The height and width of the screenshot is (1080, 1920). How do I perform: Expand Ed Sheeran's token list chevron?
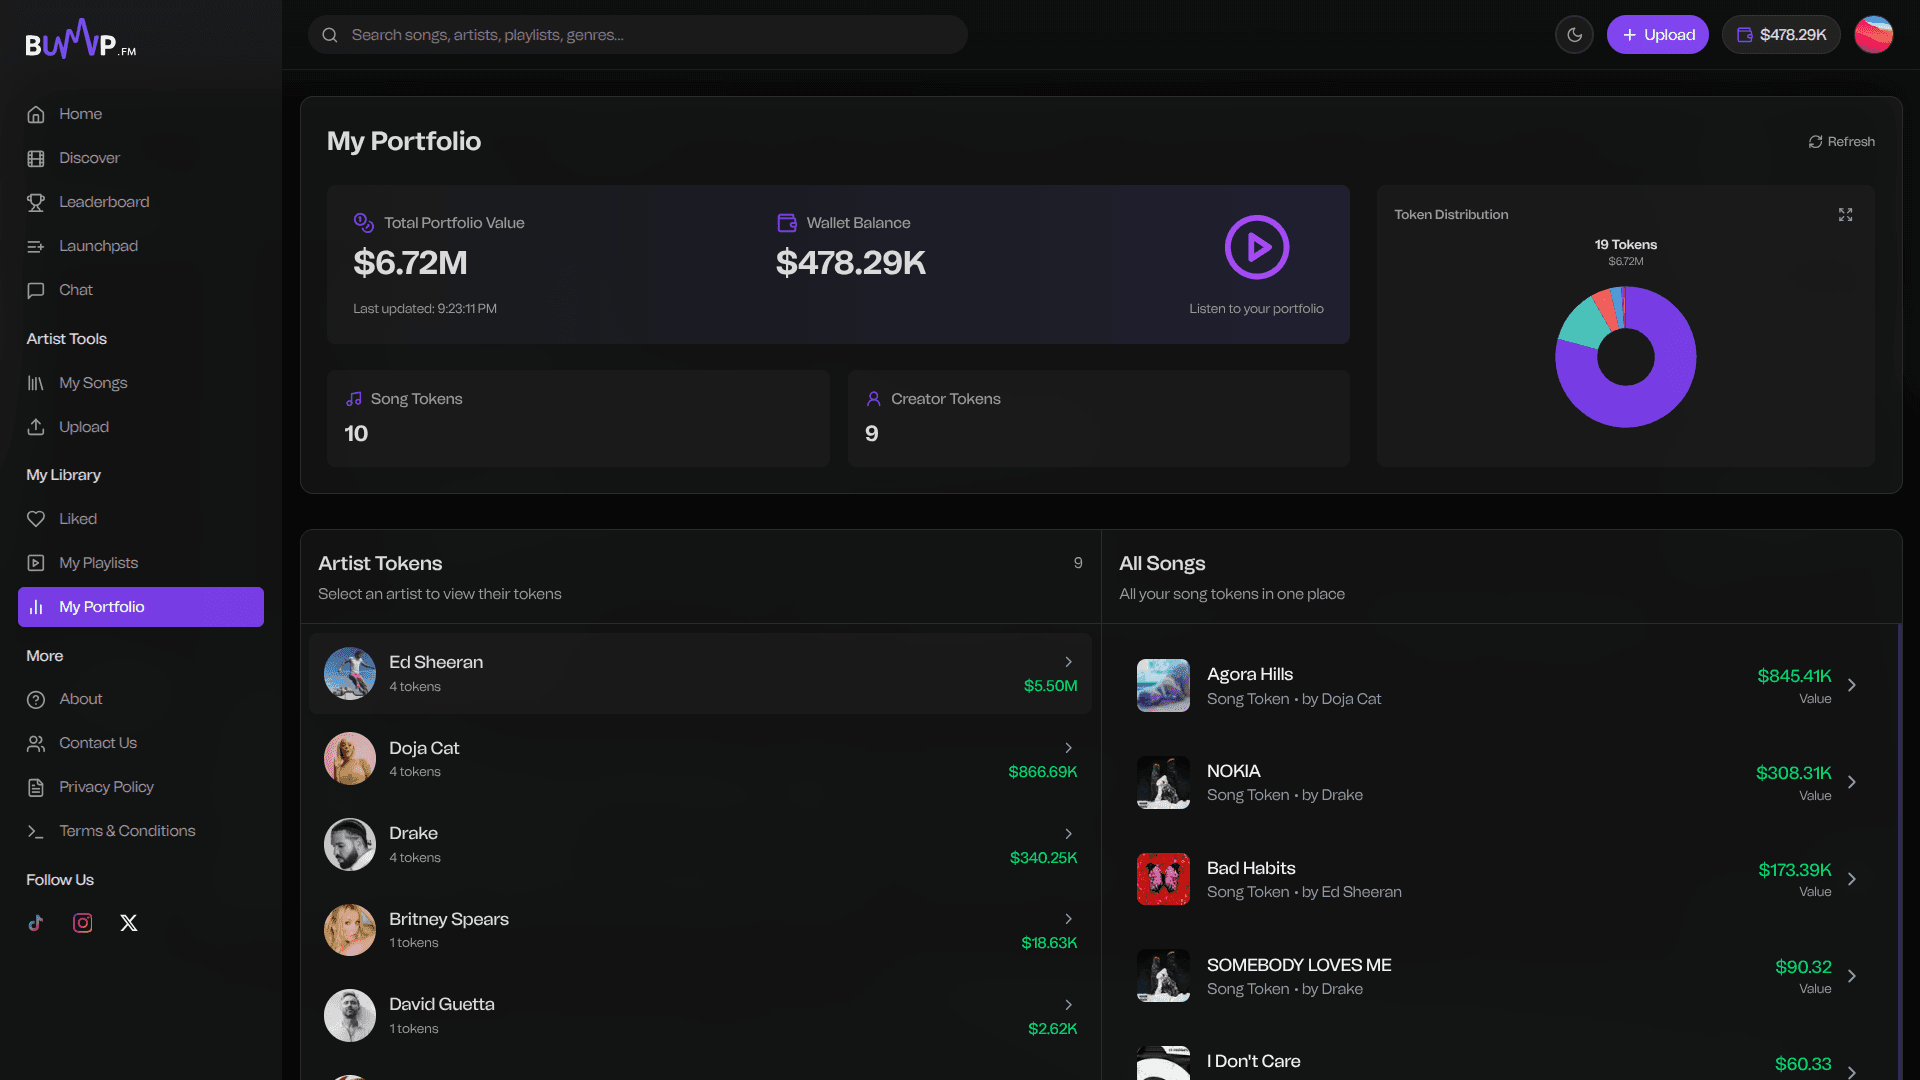[1068, 662]
